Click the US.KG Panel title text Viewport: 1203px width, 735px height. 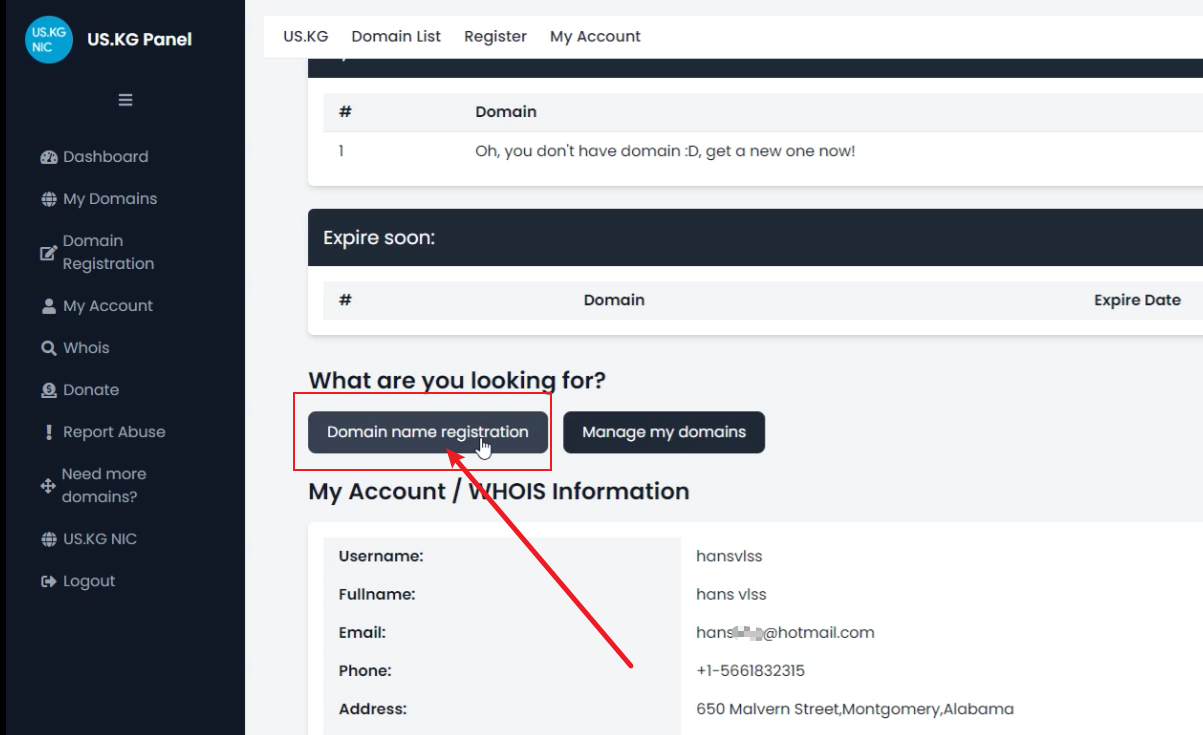click(x=139, y=40)
